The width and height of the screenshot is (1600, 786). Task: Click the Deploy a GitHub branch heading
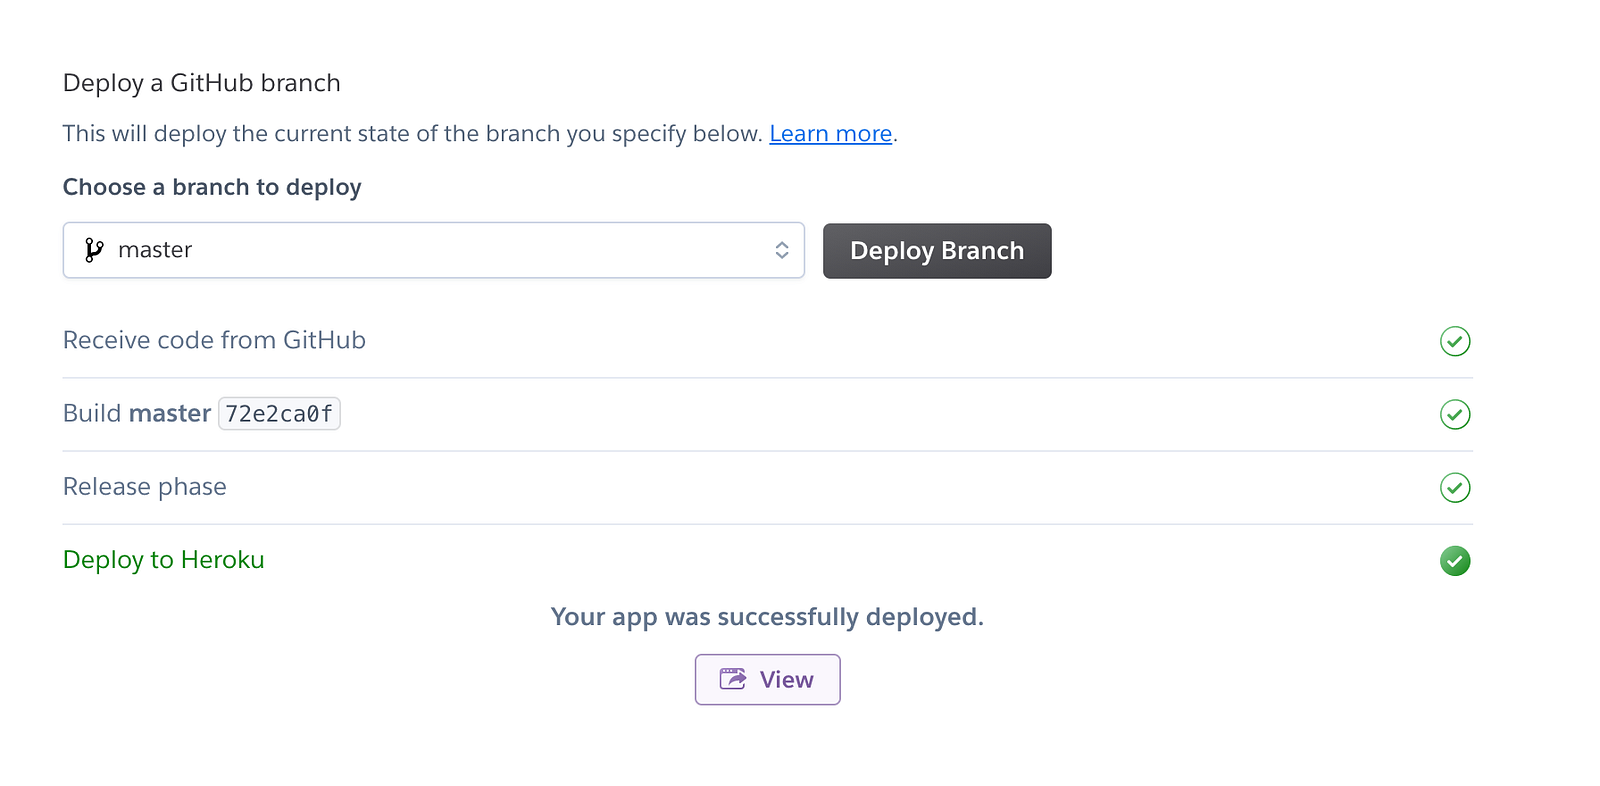201,83
